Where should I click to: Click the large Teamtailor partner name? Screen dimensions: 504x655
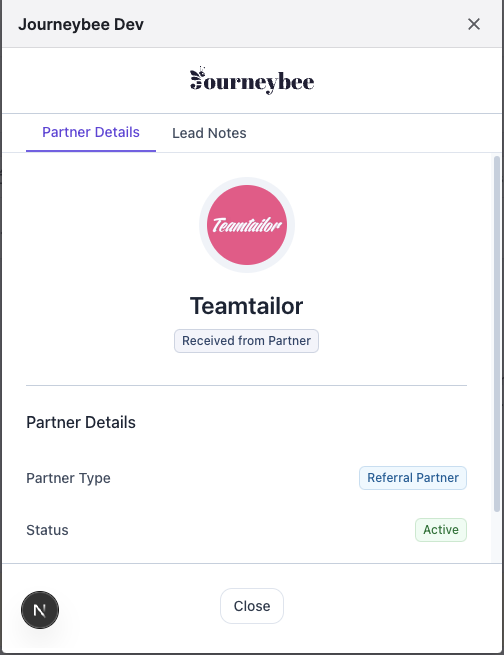[x=246, y=306]
